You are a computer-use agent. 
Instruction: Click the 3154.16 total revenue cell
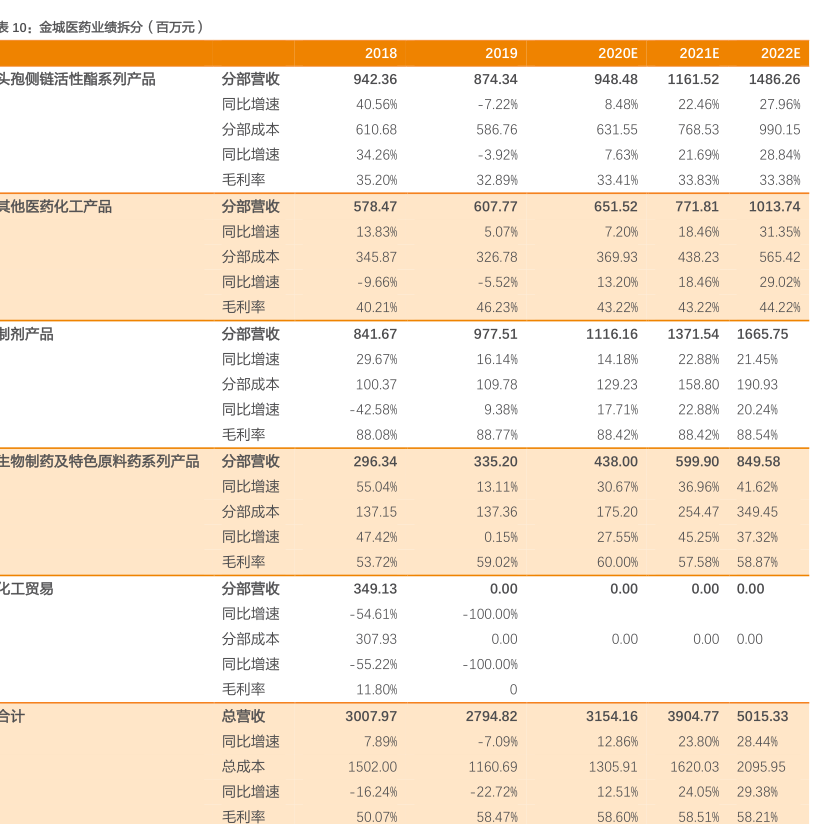[612, 716]
